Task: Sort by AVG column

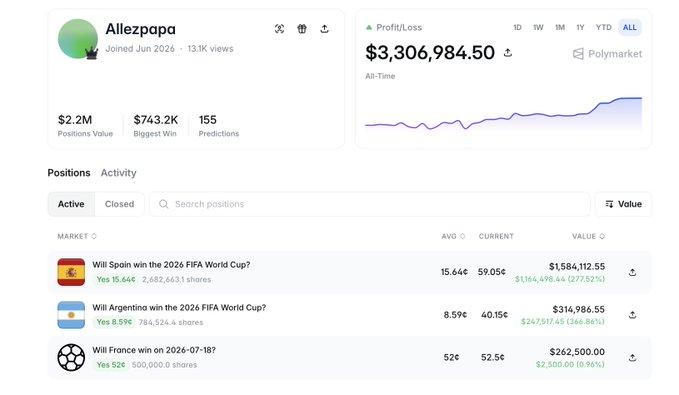Action: [x=453, y=236]
